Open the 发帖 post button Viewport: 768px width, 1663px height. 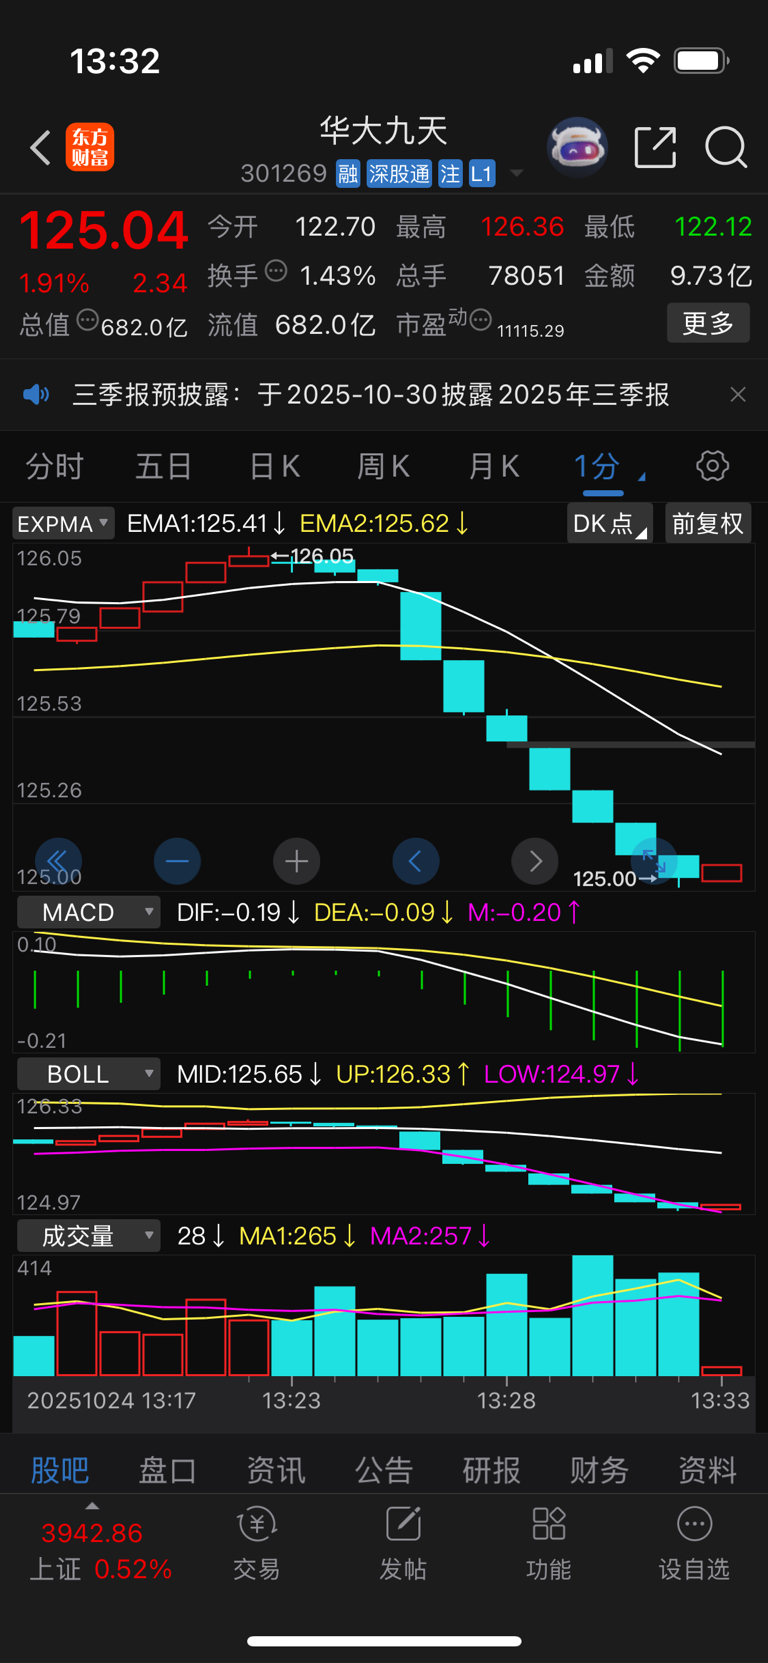click(403, 1545)
